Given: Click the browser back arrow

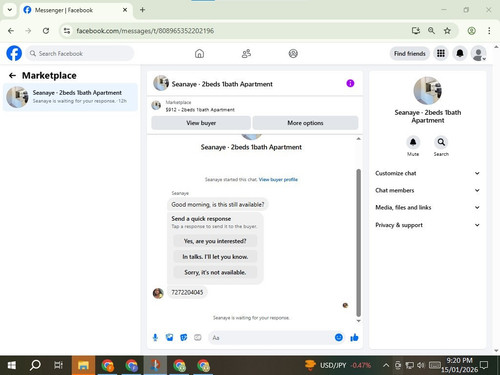Looking at the screenshot, I should pyautogui.click(x=11, y=31).
